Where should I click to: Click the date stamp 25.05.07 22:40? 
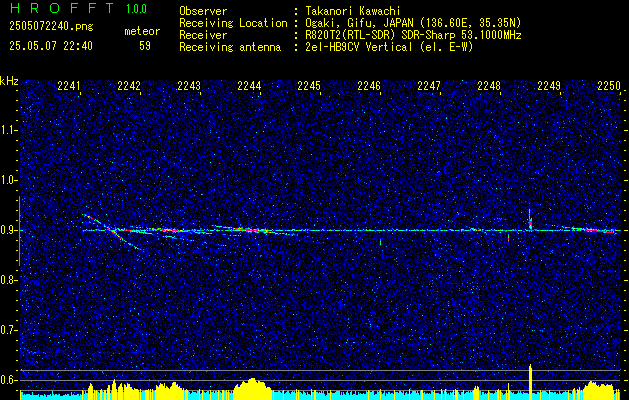click(51, 46)
